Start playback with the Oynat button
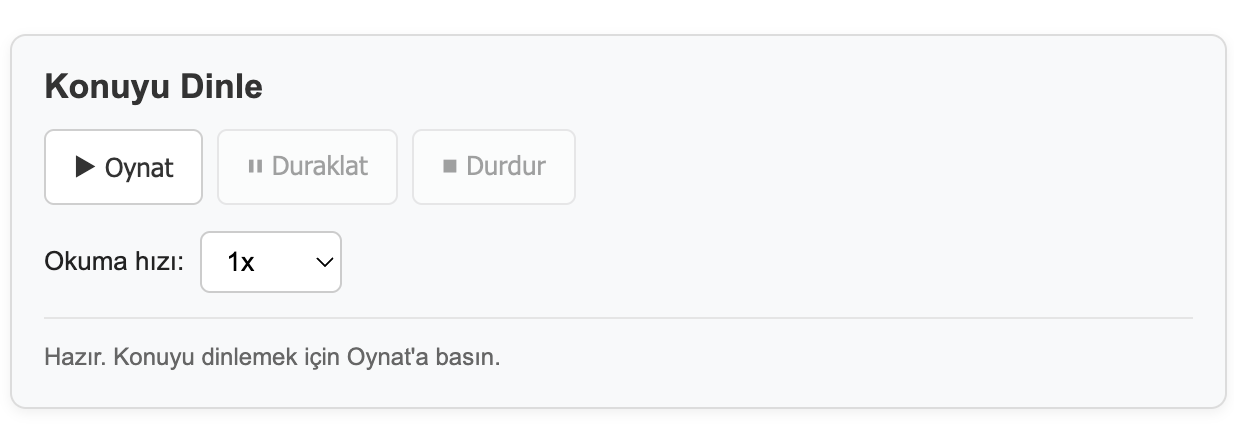 click(x=124, y=167)
